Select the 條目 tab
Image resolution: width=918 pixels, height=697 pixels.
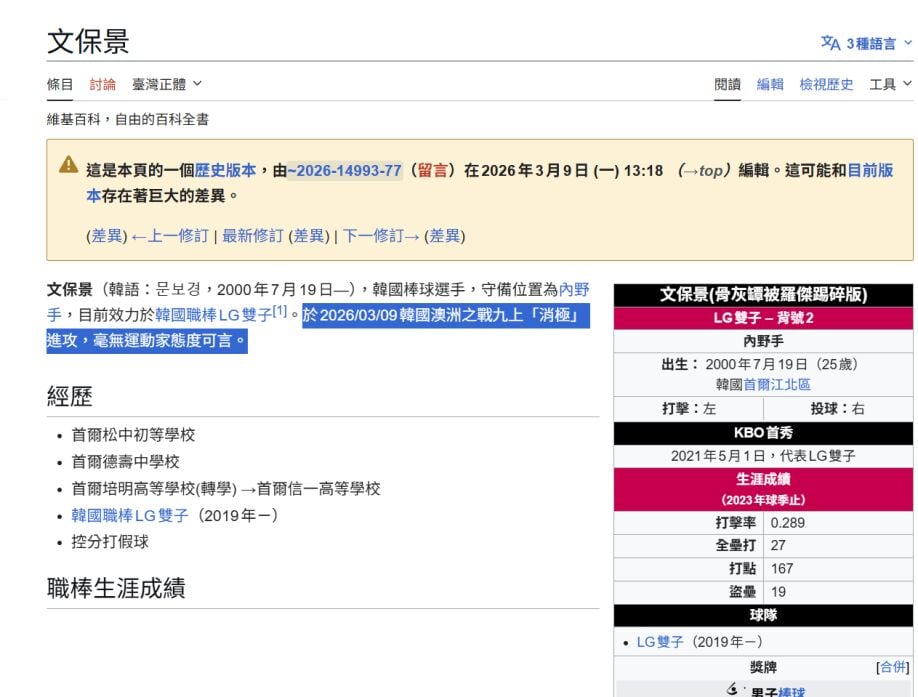[58, 84]
